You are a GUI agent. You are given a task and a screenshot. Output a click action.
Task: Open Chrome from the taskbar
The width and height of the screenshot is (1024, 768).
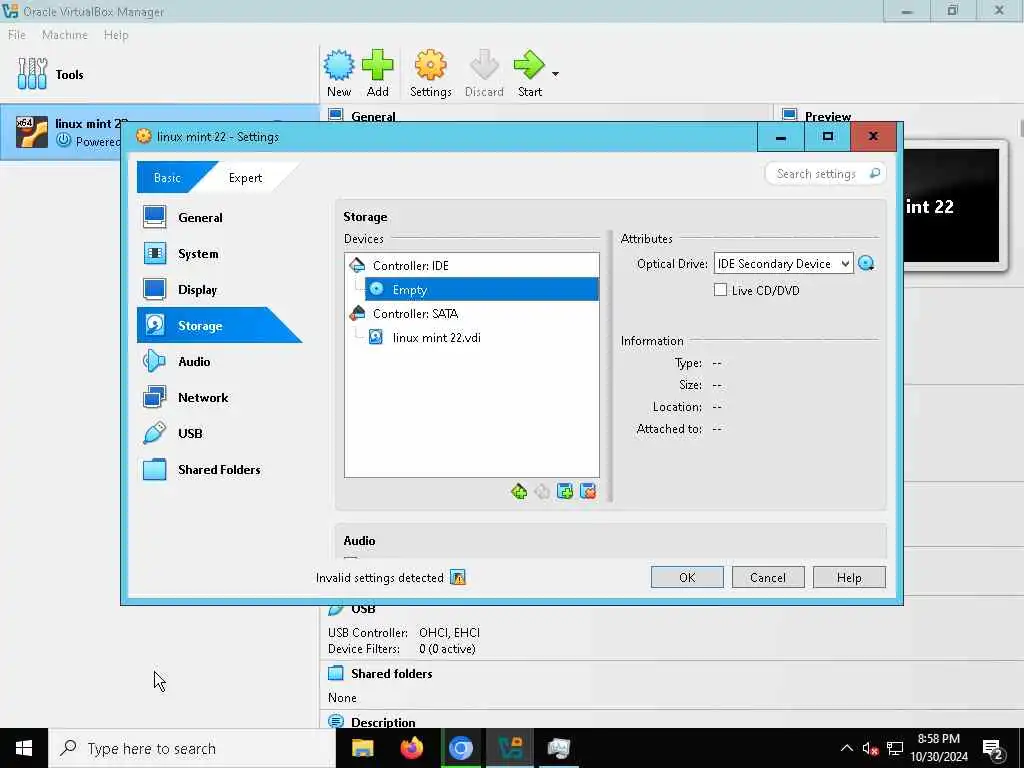coord(460,748)
